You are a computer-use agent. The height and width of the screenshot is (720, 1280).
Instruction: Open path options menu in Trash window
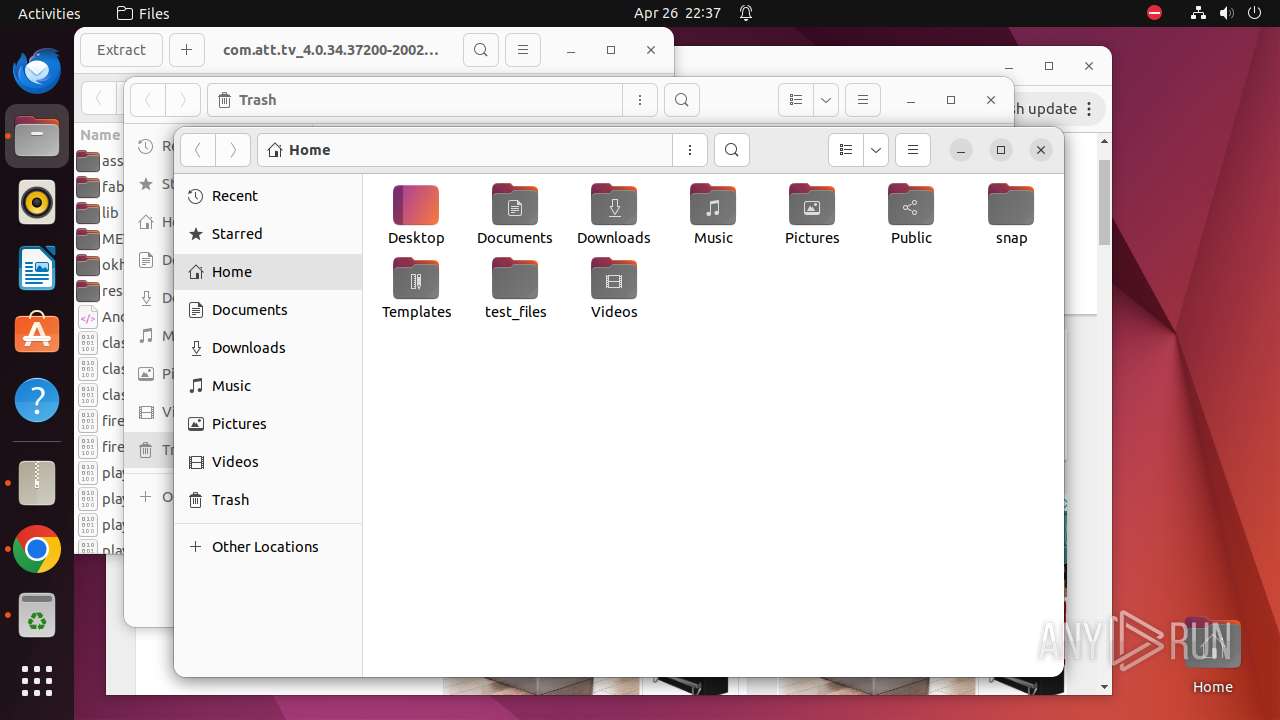pos(640,100)
